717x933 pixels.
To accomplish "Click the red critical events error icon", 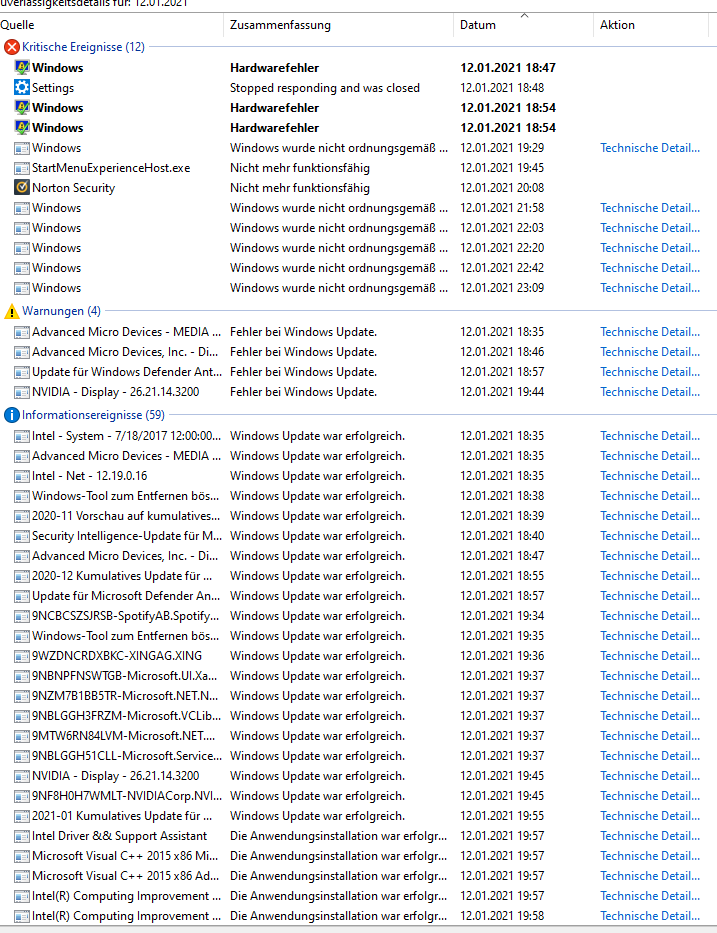I will (11, 47).
